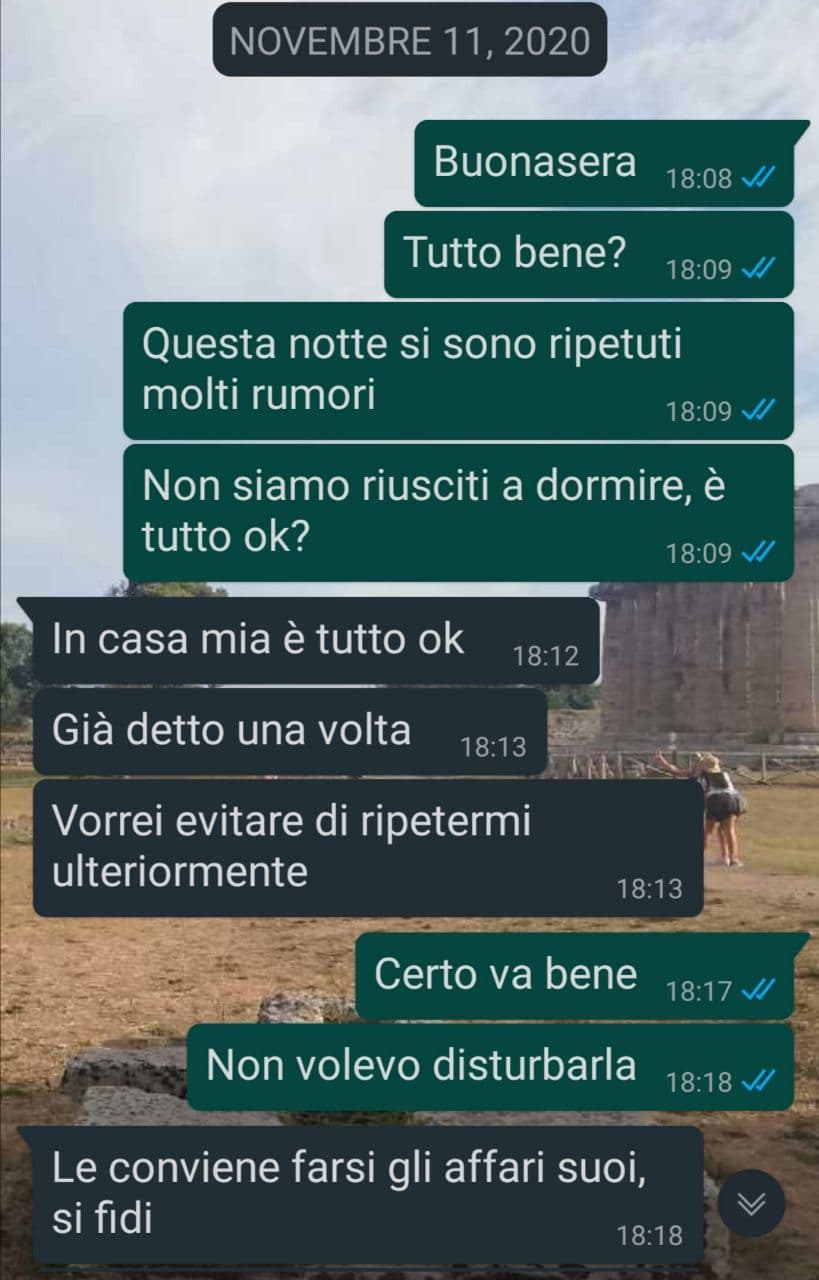Screen dimensions: 819x1280
Task: Select the "Novembre 11, 2020" date label
Action: 410,40
